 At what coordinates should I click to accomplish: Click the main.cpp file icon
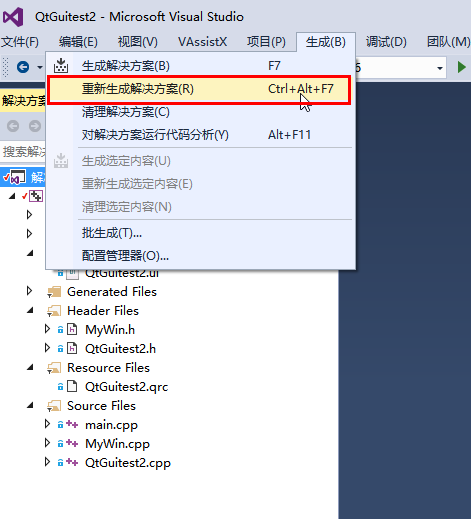pyautogui.click(x=72, y=424)
